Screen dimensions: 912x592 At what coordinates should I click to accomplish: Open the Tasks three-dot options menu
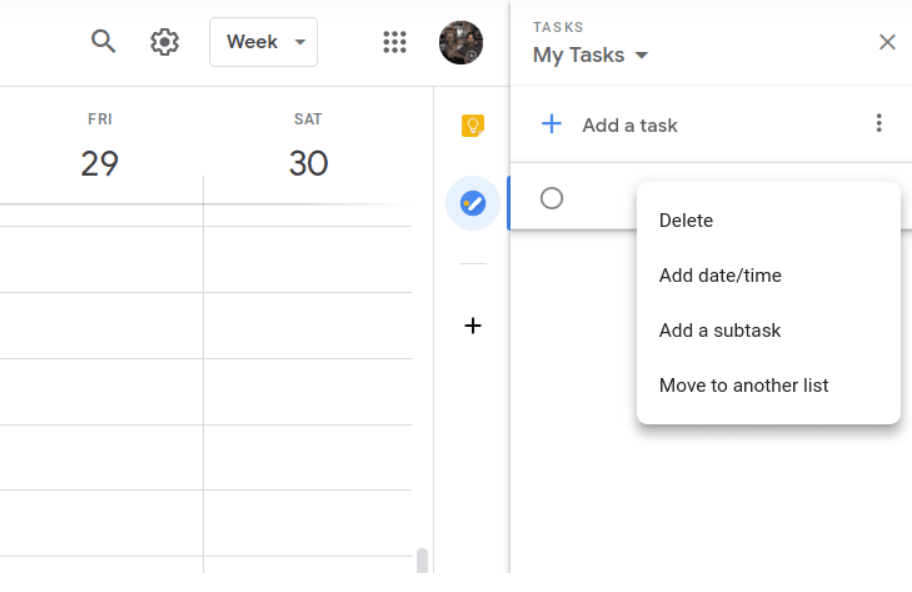[879, 123]
